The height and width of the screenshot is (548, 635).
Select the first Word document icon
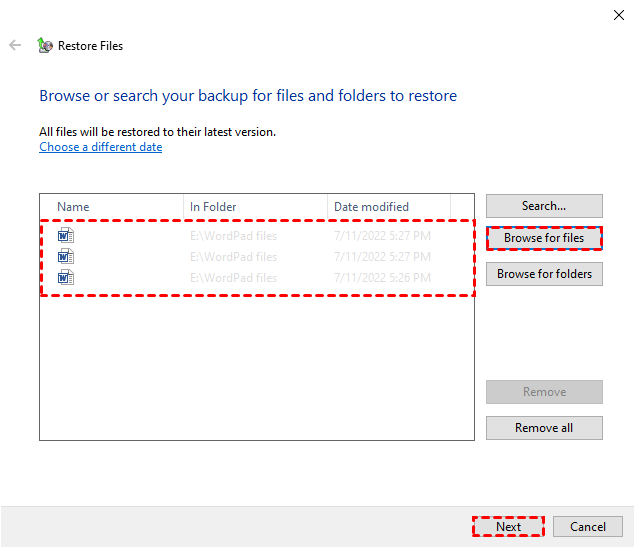click(x=66, y=236)
